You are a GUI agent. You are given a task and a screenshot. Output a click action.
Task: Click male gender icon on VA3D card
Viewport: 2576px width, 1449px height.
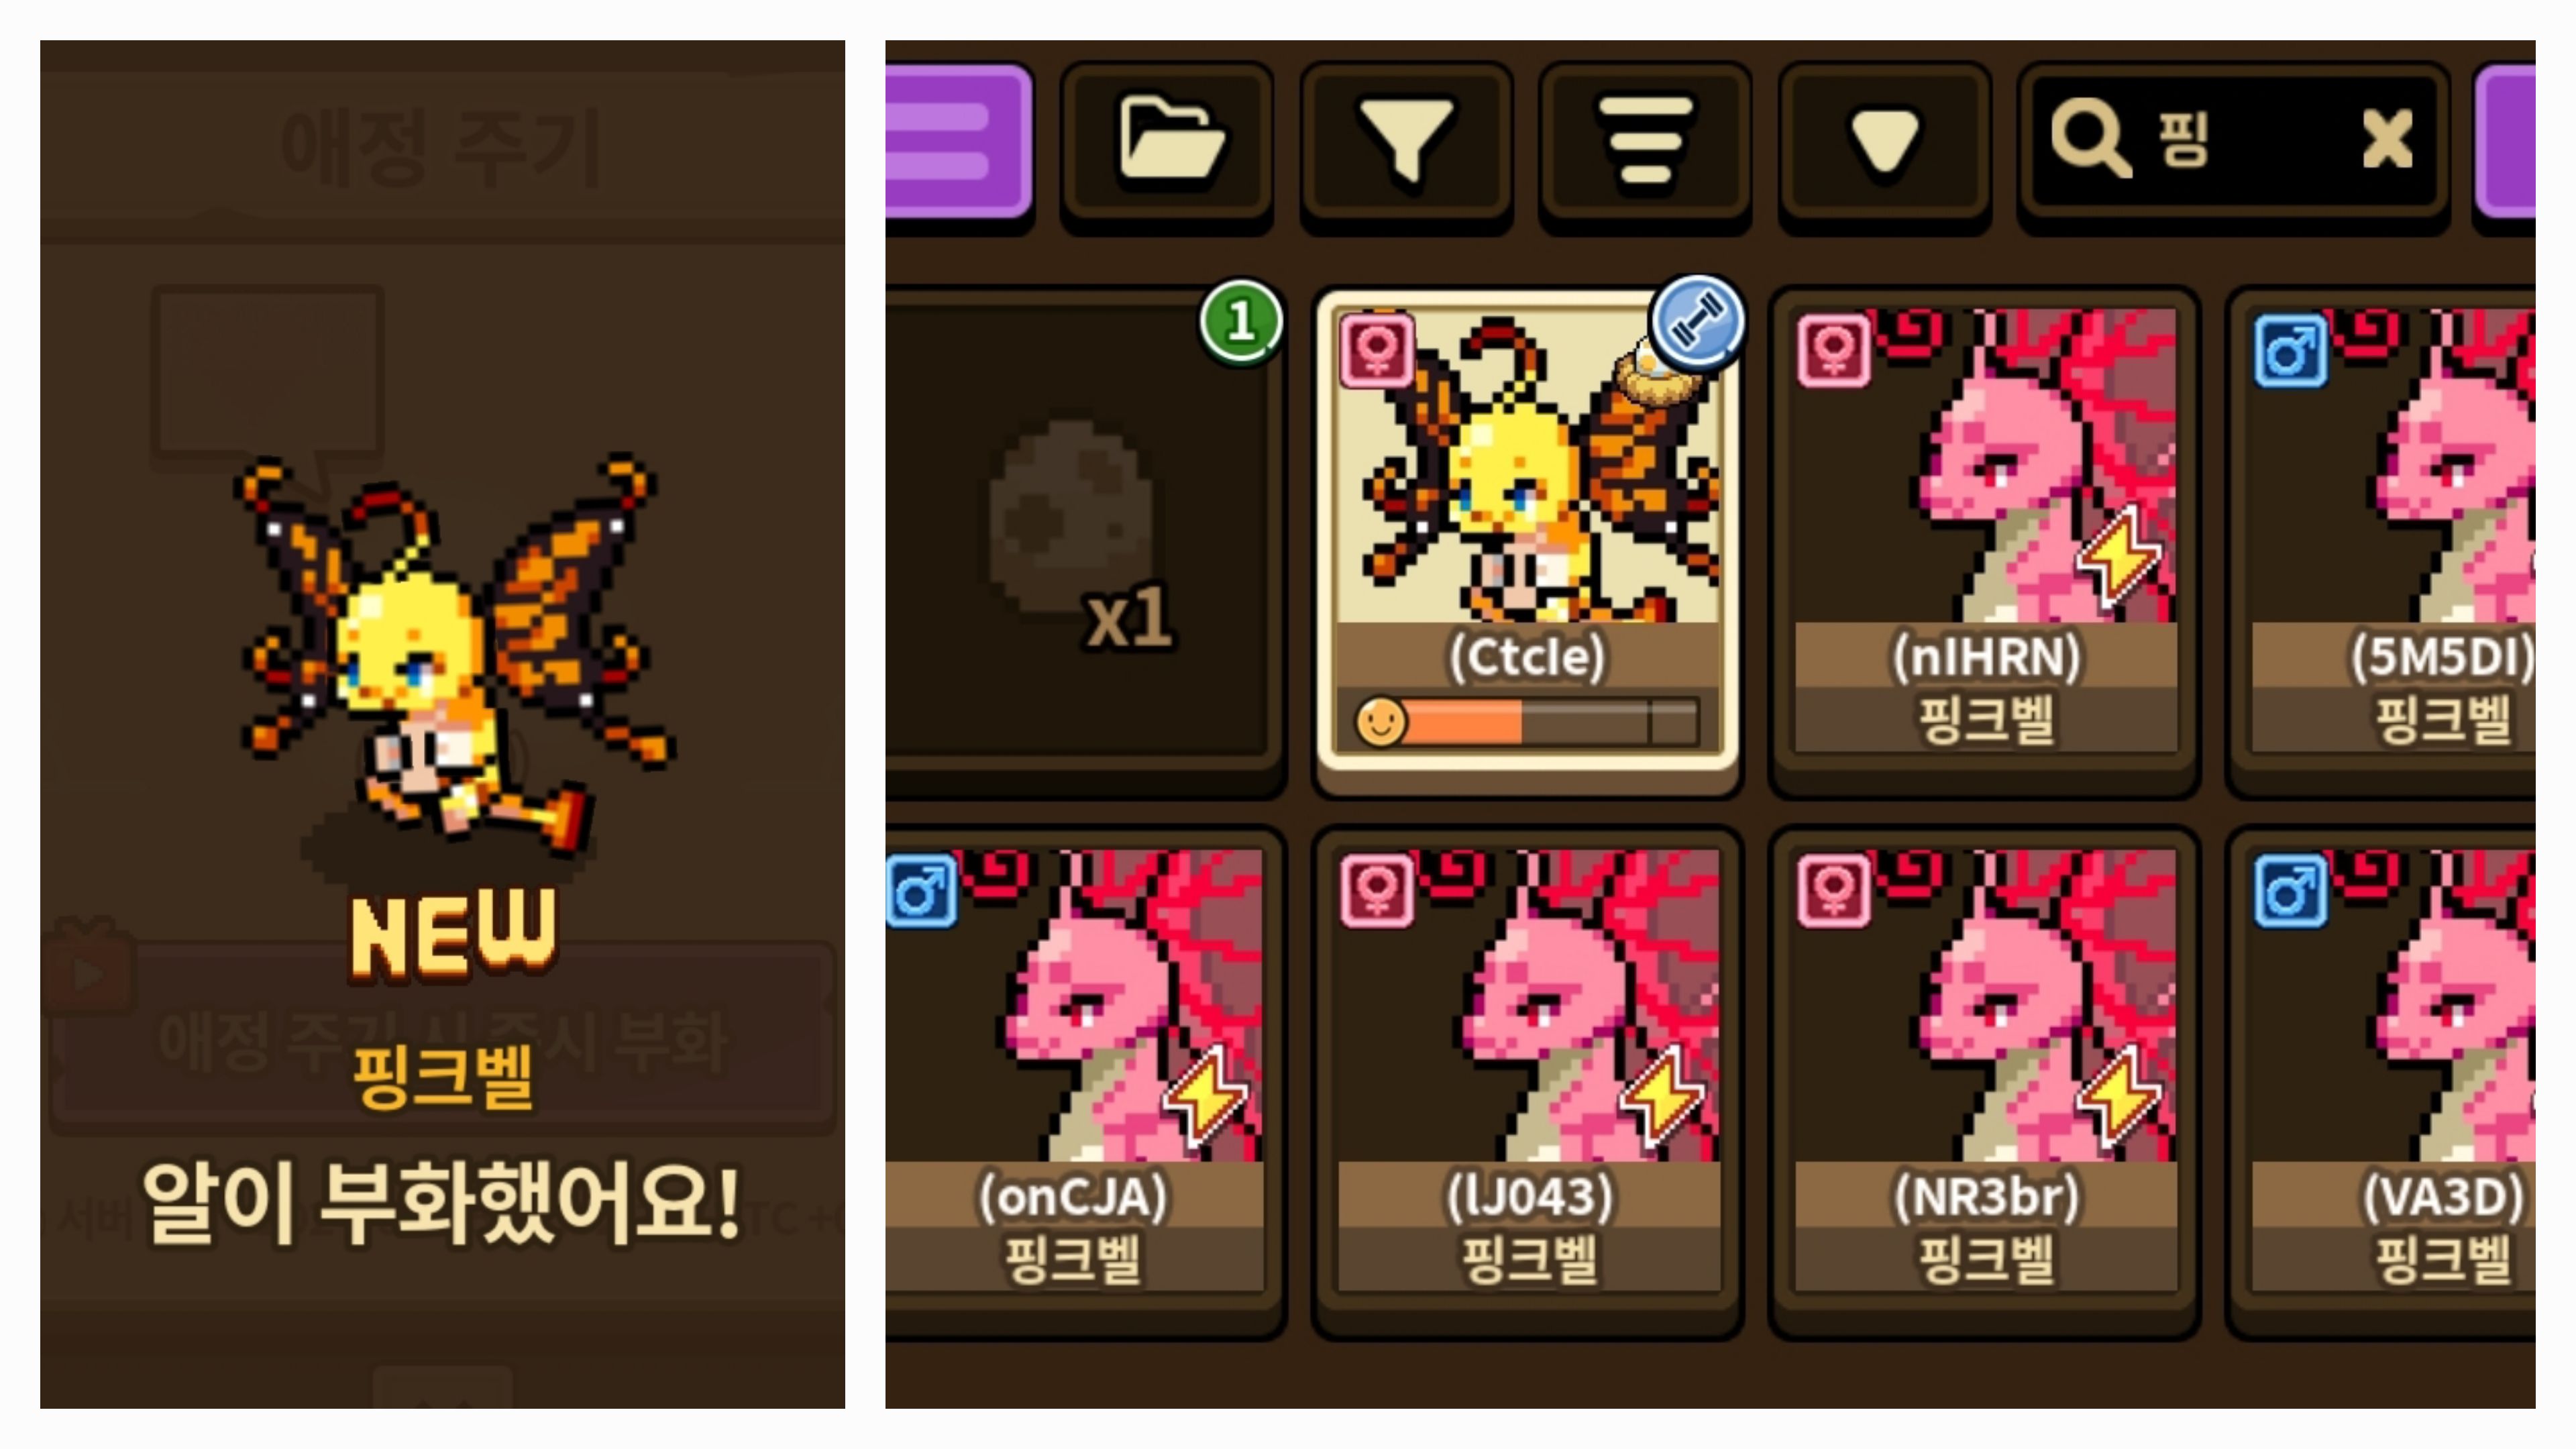pyautogui.click(x=2290, y=889)
